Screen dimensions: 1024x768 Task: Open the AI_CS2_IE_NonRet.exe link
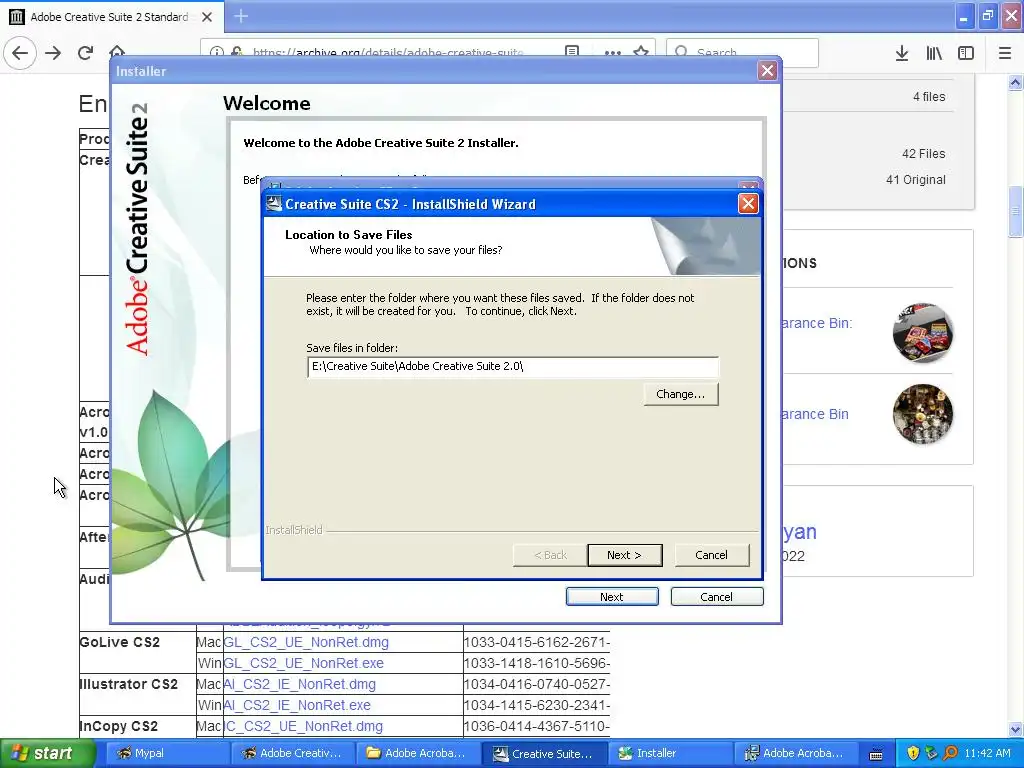[x=297, y=705]
